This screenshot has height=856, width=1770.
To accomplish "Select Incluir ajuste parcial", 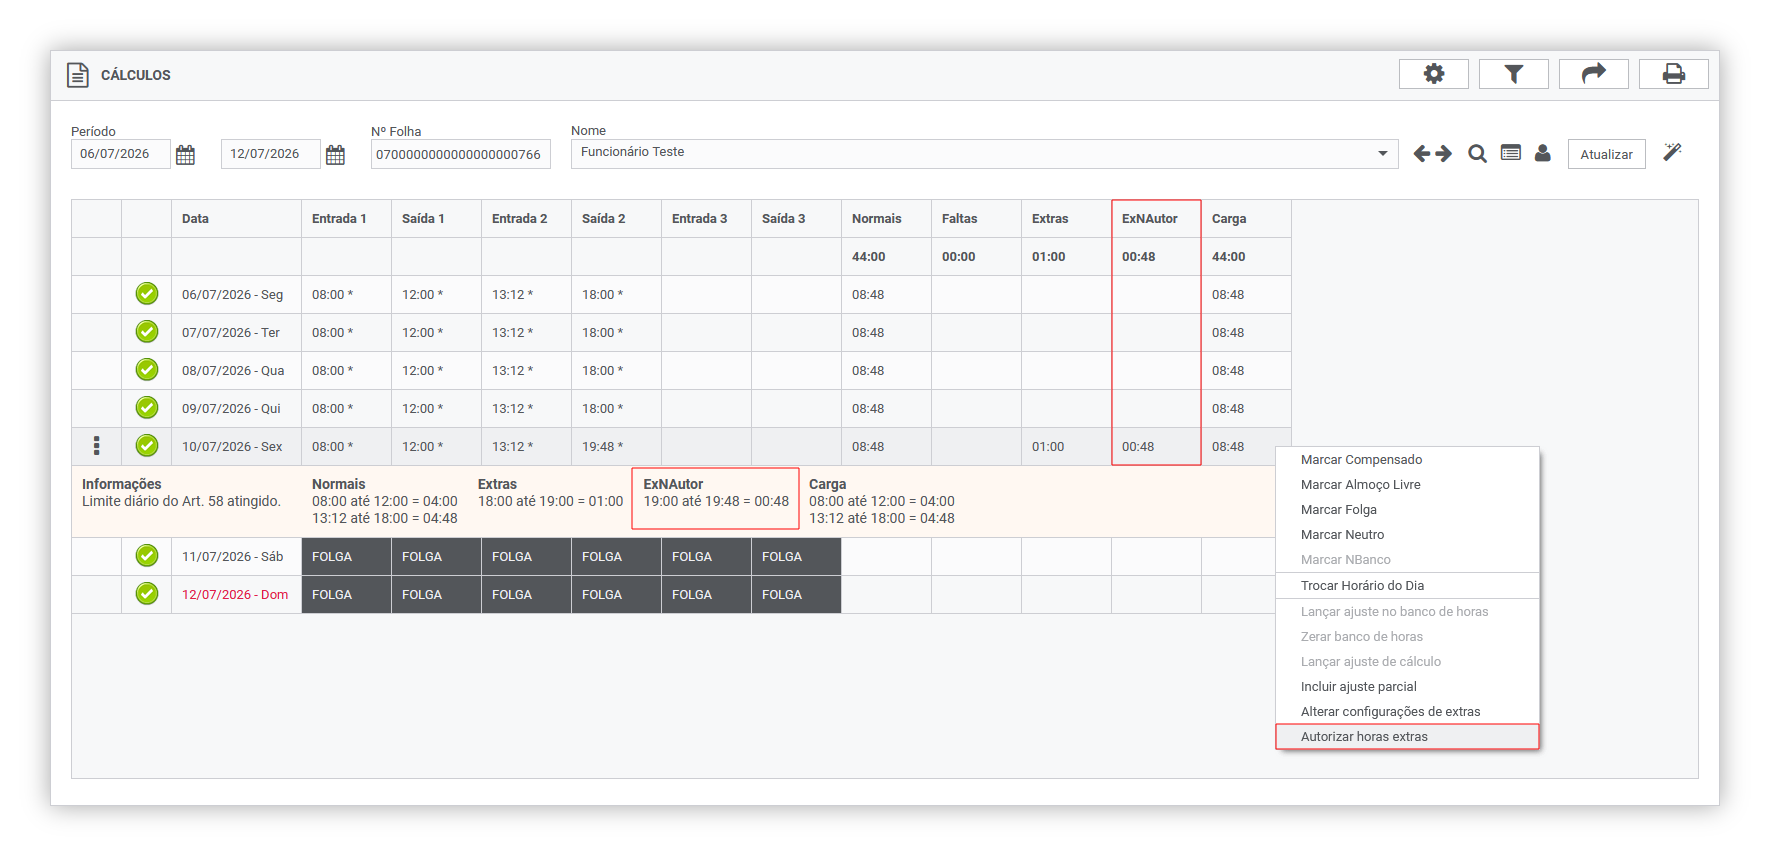I will point(1407,687).
